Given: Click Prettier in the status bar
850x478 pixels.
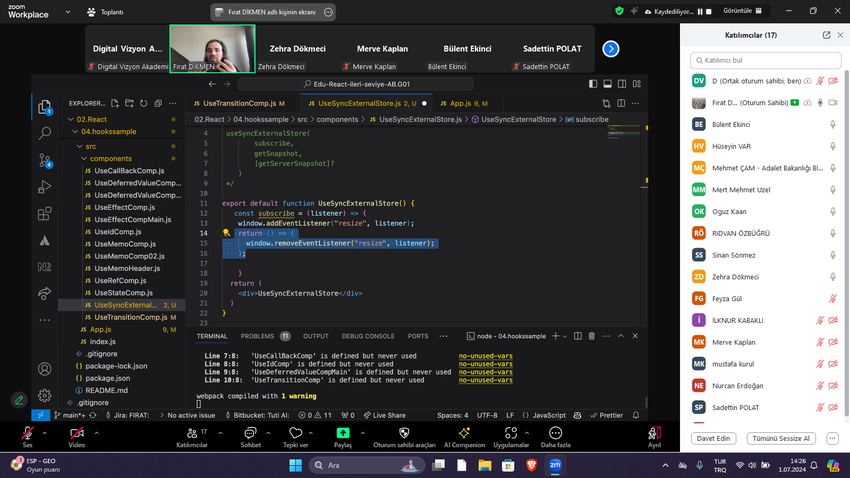Looking at the screenshot, I should point(607,415).
